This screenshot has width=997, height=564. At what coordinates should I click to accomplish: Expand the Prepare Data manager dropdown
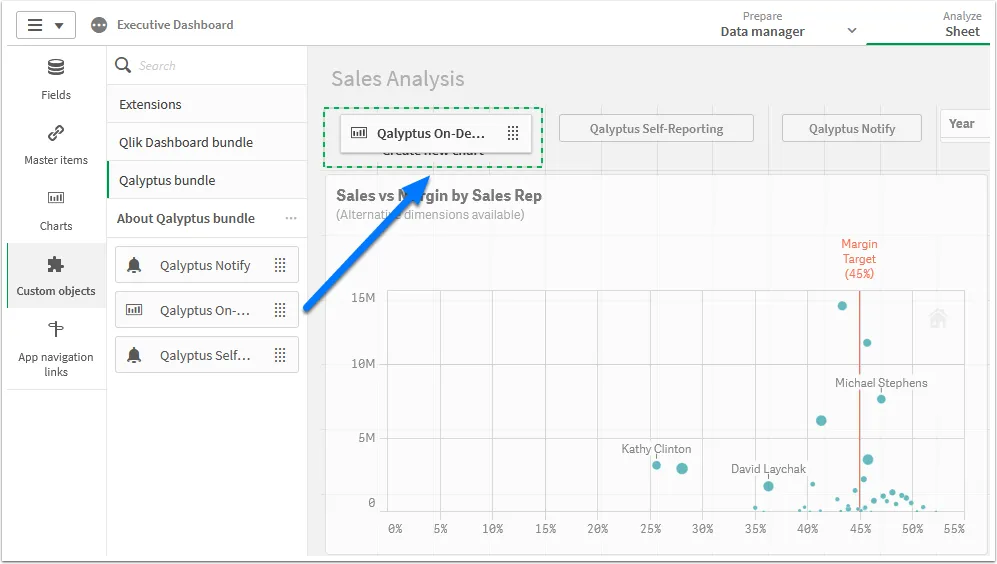coord(851,30)
